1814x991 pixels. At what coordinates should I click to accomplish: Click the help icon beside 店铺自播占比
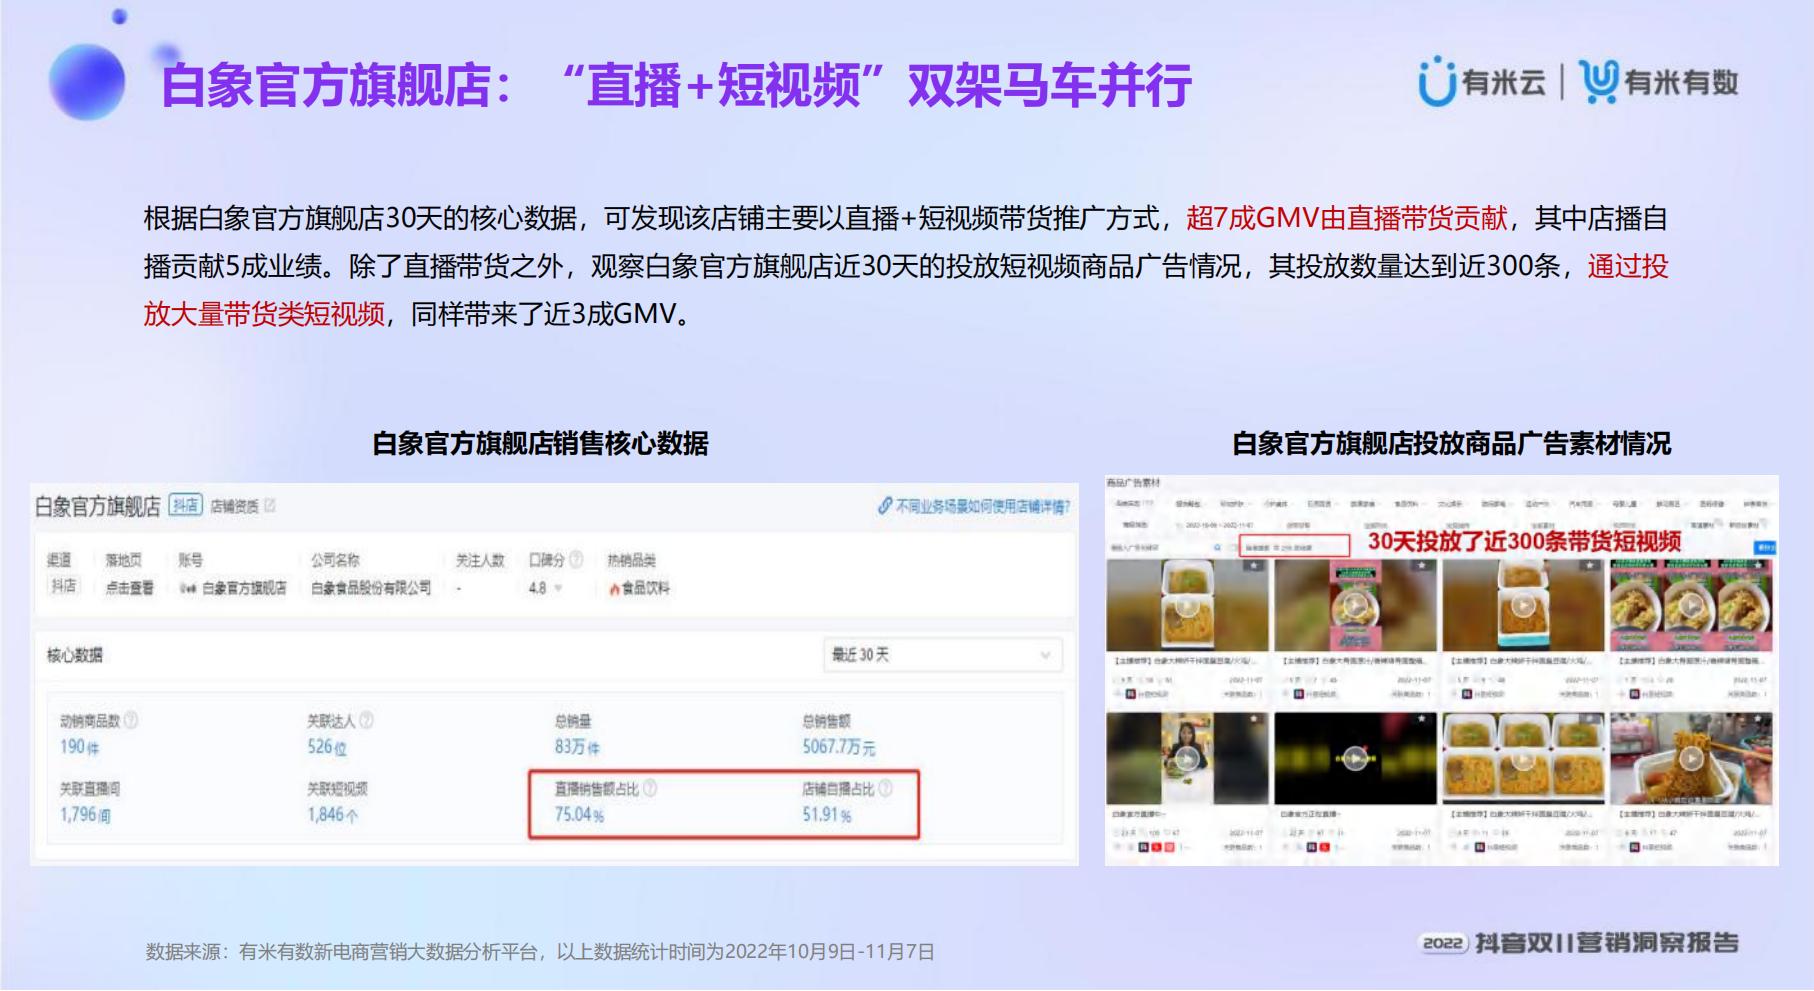[885, 788]
